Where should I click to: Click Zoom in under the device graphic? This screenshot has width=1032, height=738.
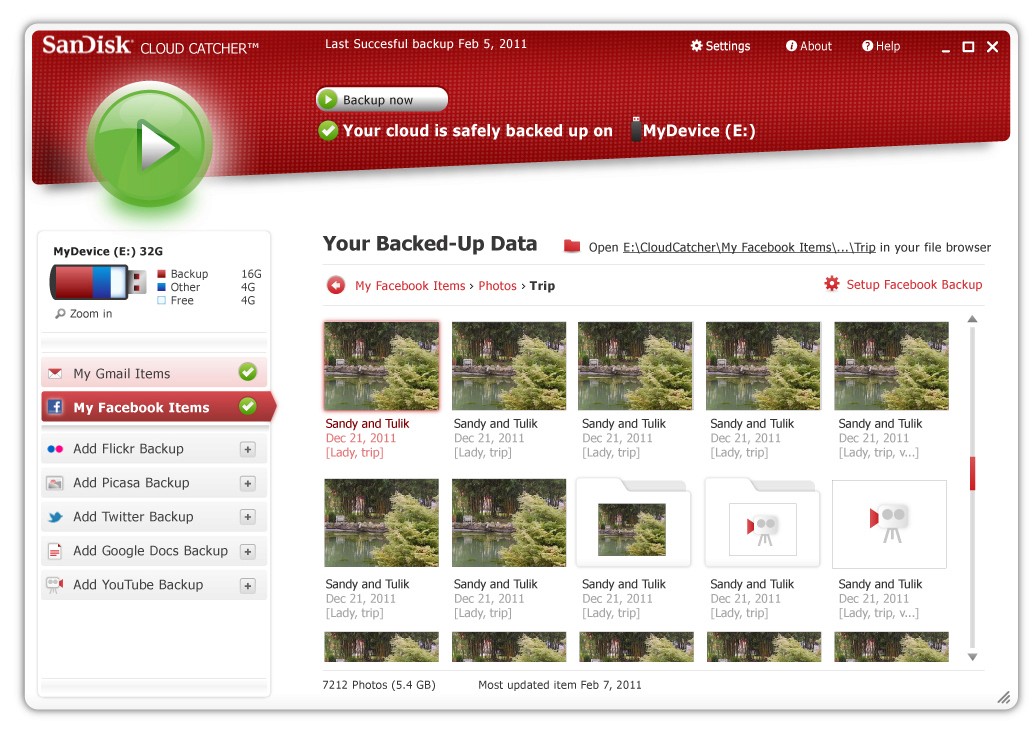point(91,314)
